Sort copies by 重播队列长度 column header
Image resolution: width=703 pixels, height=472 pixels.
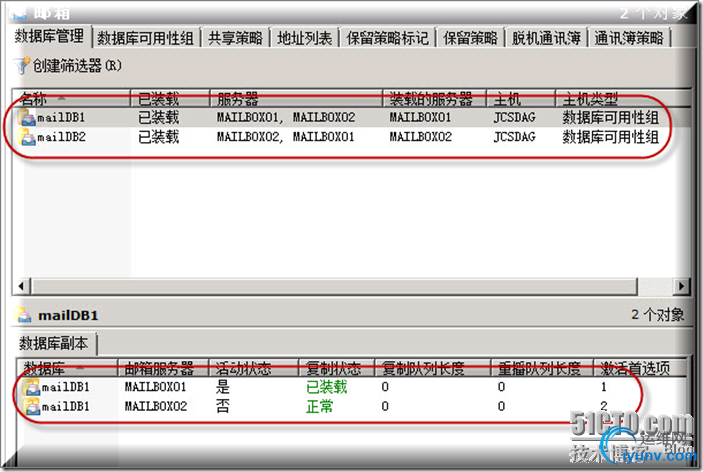click(x=542, y=368)
